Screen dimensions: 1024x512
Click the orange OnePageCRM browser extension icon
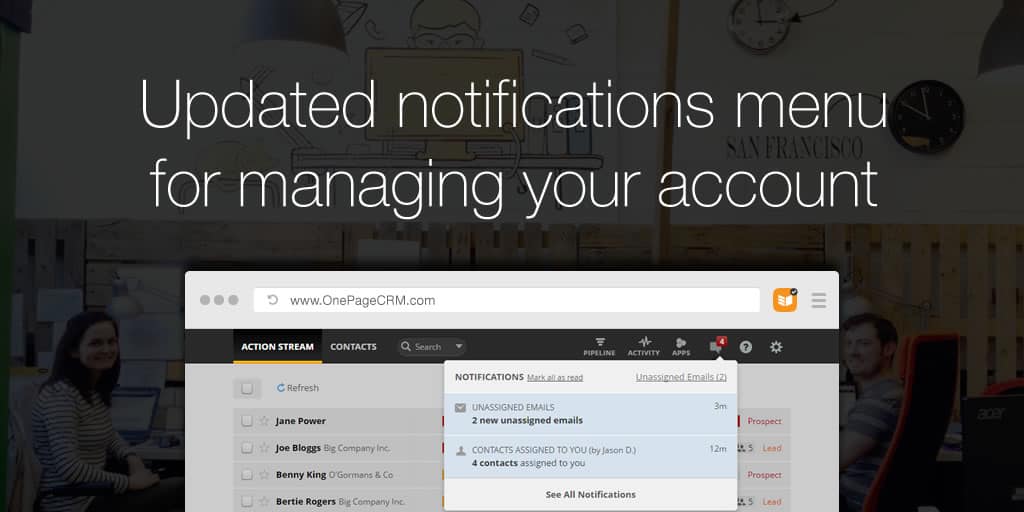[x=785, y=300]
